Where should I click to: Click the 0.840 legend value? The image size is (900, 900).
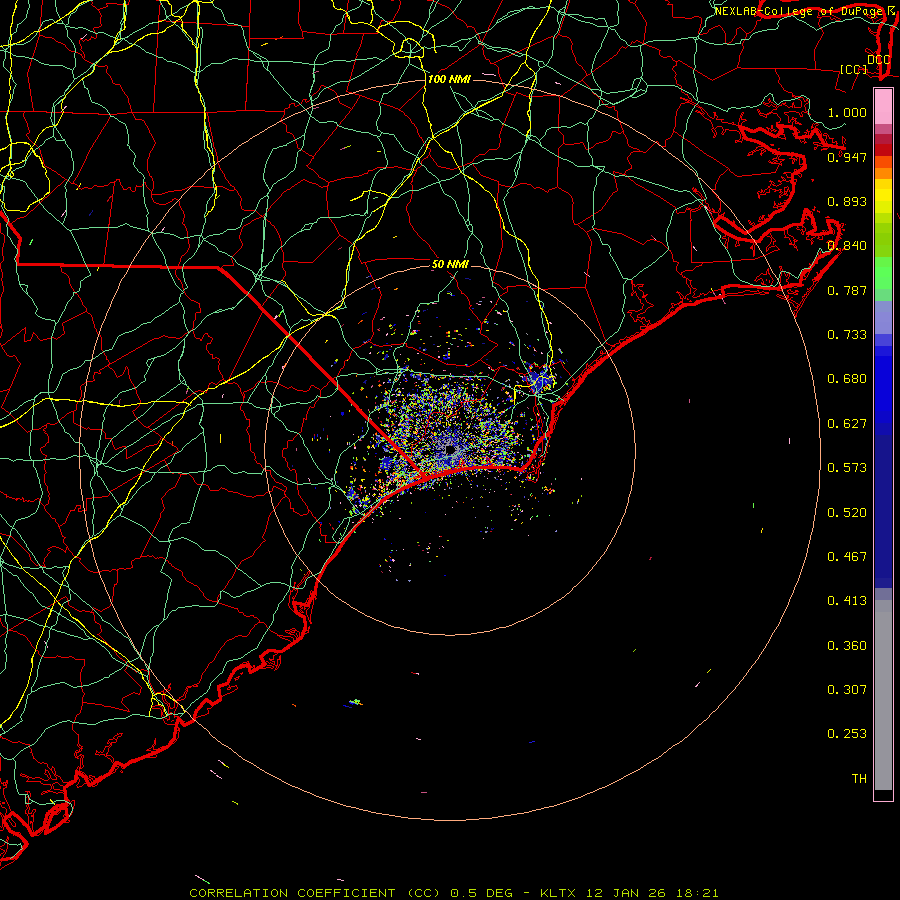[x=847, y=246]
